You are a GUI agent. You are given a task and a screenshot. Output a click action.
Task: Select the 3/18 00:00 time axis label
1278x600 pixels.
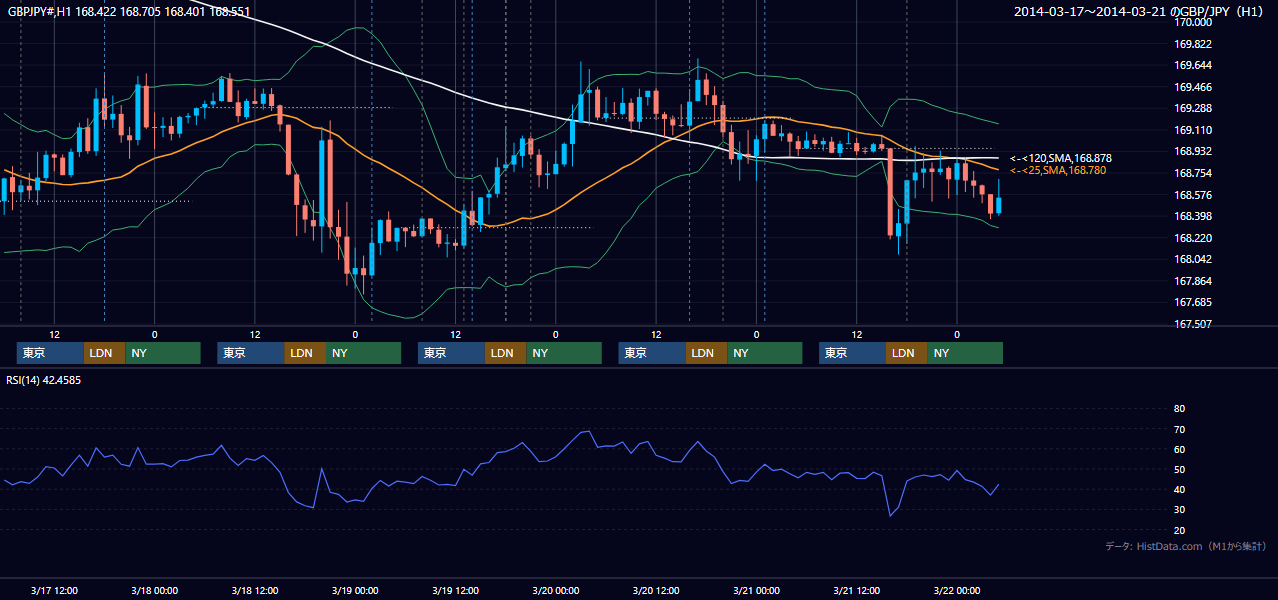point(154,590)
